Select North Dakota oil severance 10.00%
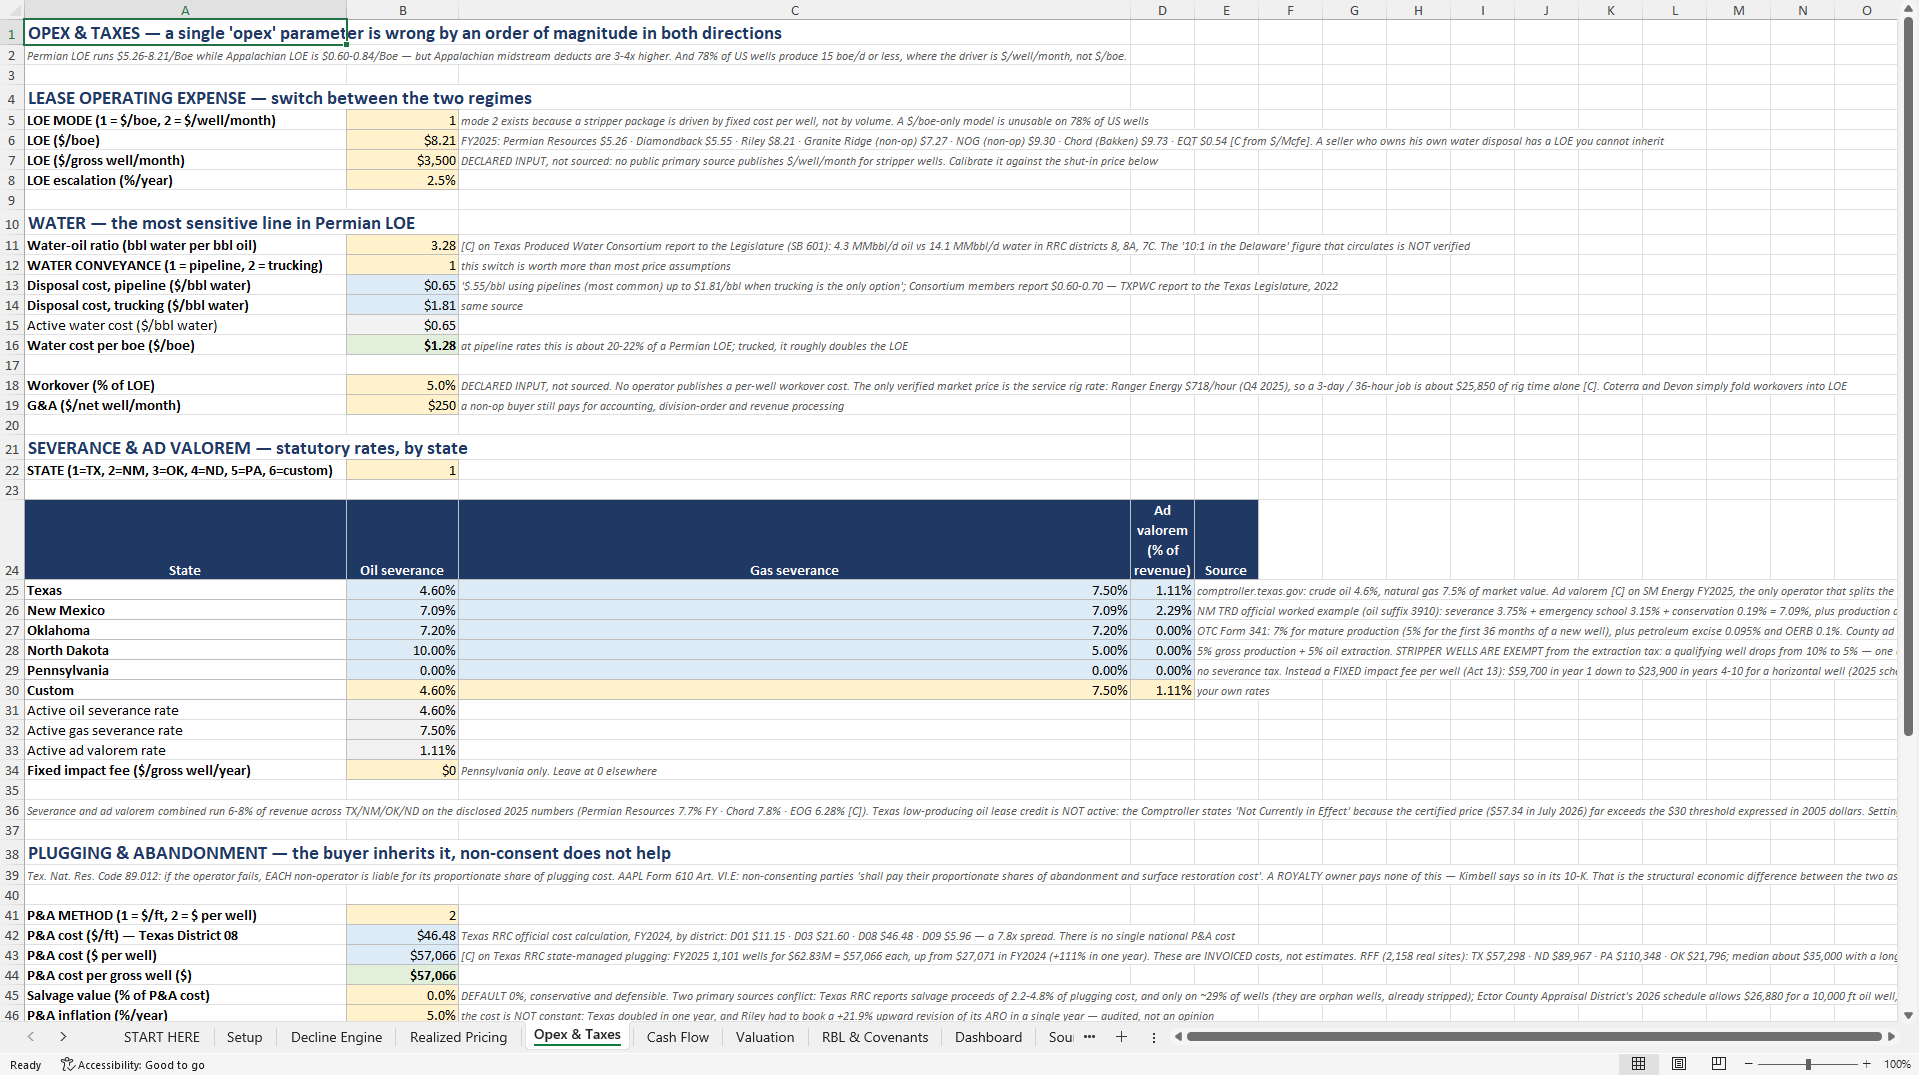This screenshot has height=1075, width=1919. 402,650
